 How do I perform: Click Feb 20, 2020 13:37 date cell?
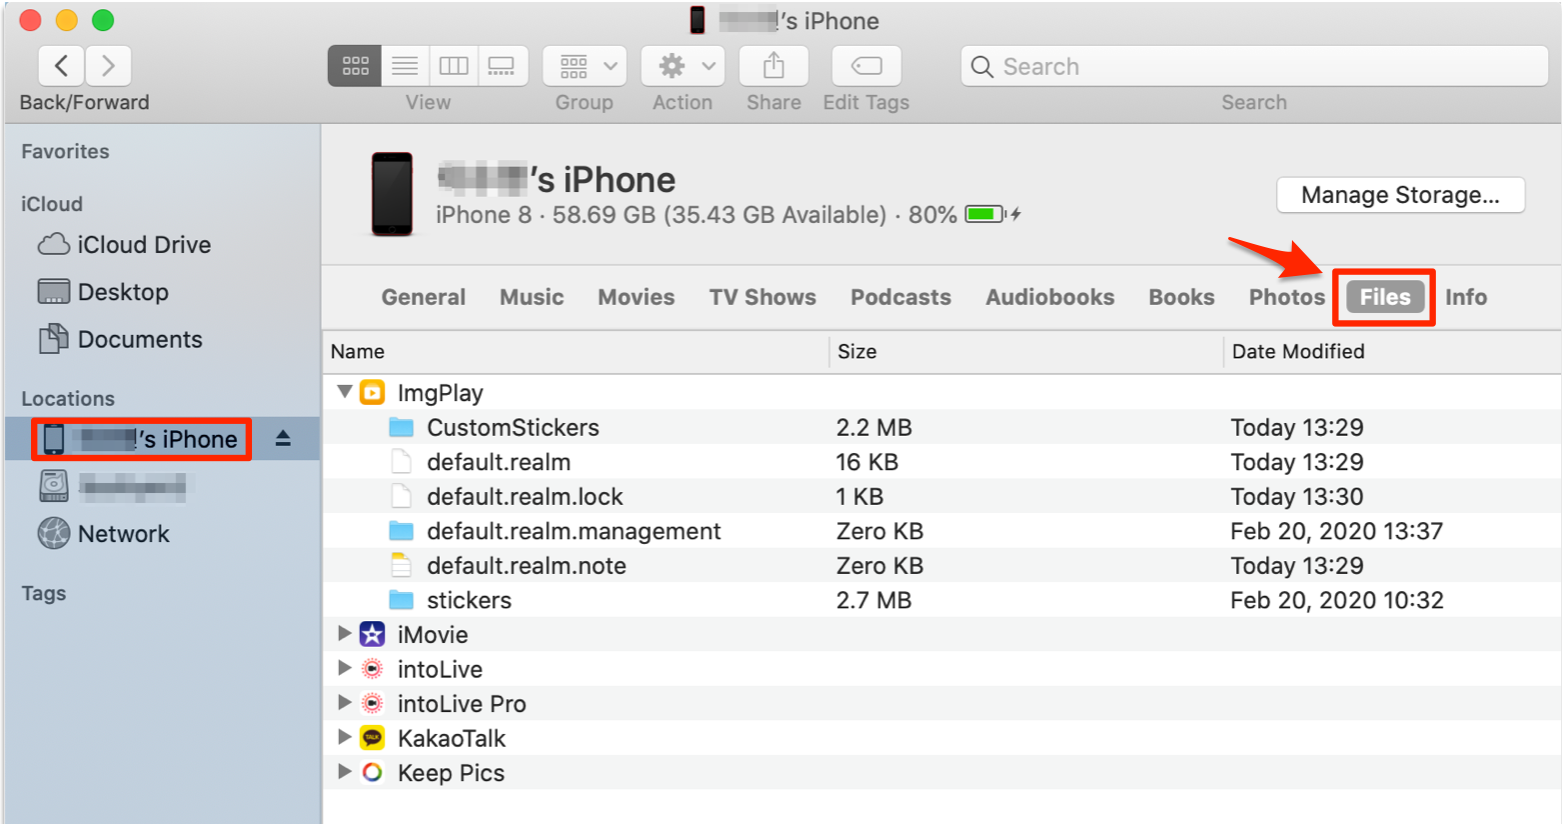(x=1337, y=531)
